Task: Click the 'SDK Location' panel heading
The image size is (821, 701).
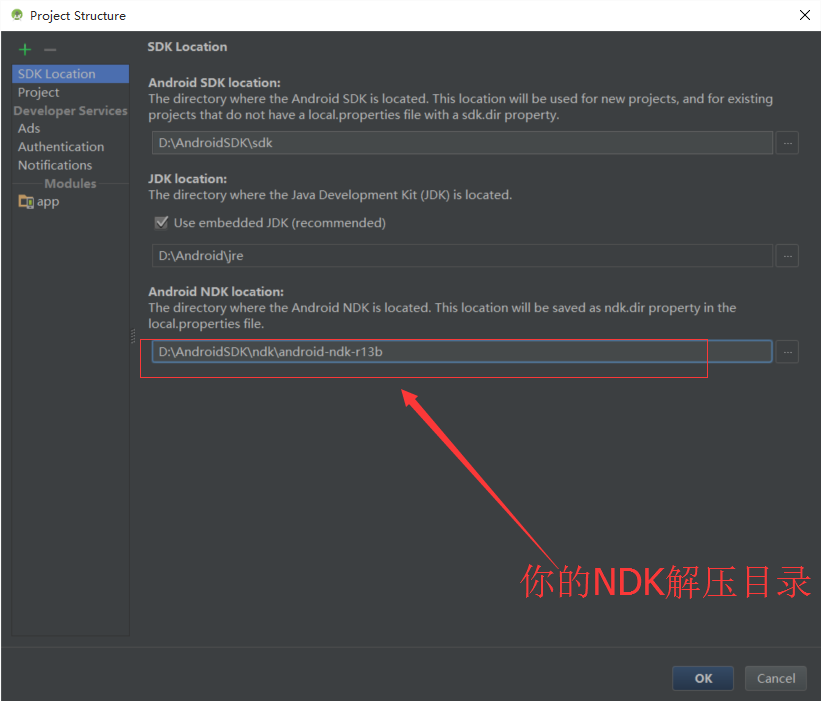Action: (x=187, y=47)
